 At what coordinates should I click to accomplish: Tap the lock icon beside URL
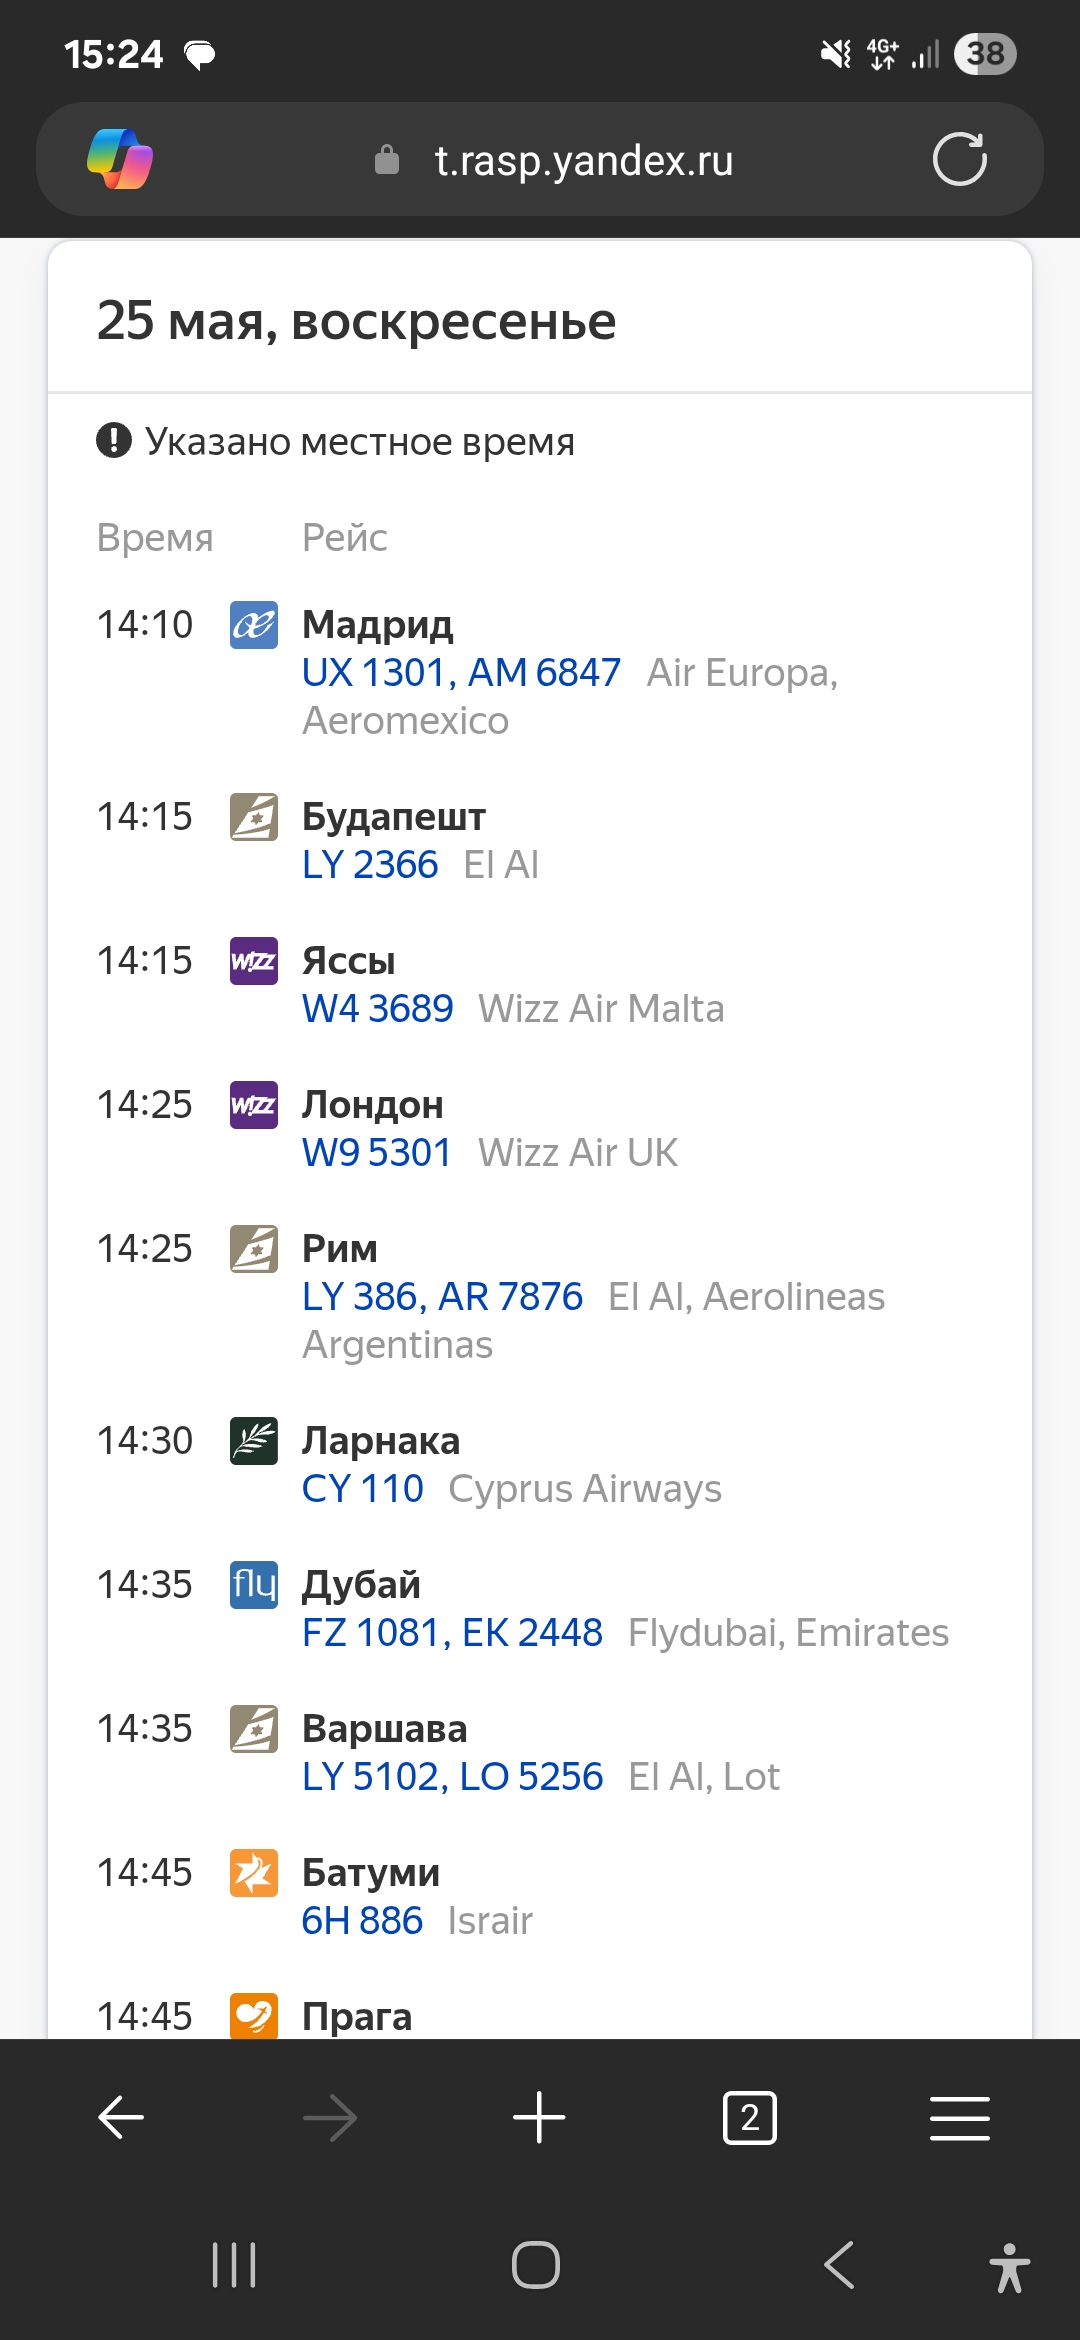(387, 160)
